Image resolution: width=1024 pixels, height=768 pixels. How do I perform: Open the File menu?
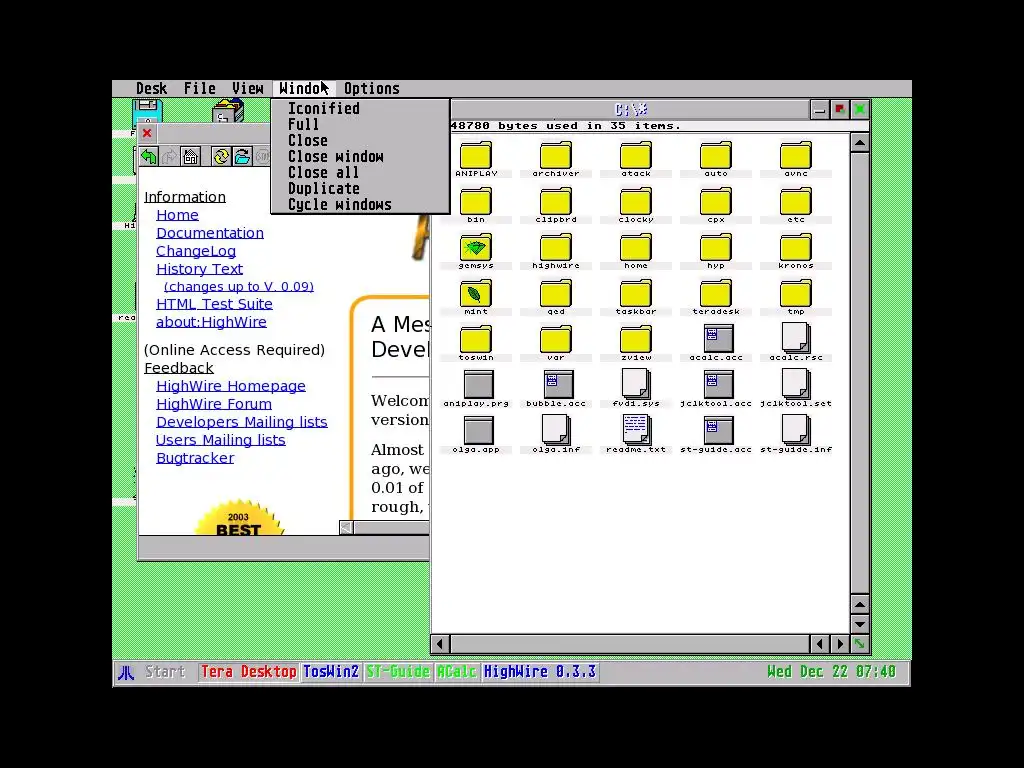point(200,89)
